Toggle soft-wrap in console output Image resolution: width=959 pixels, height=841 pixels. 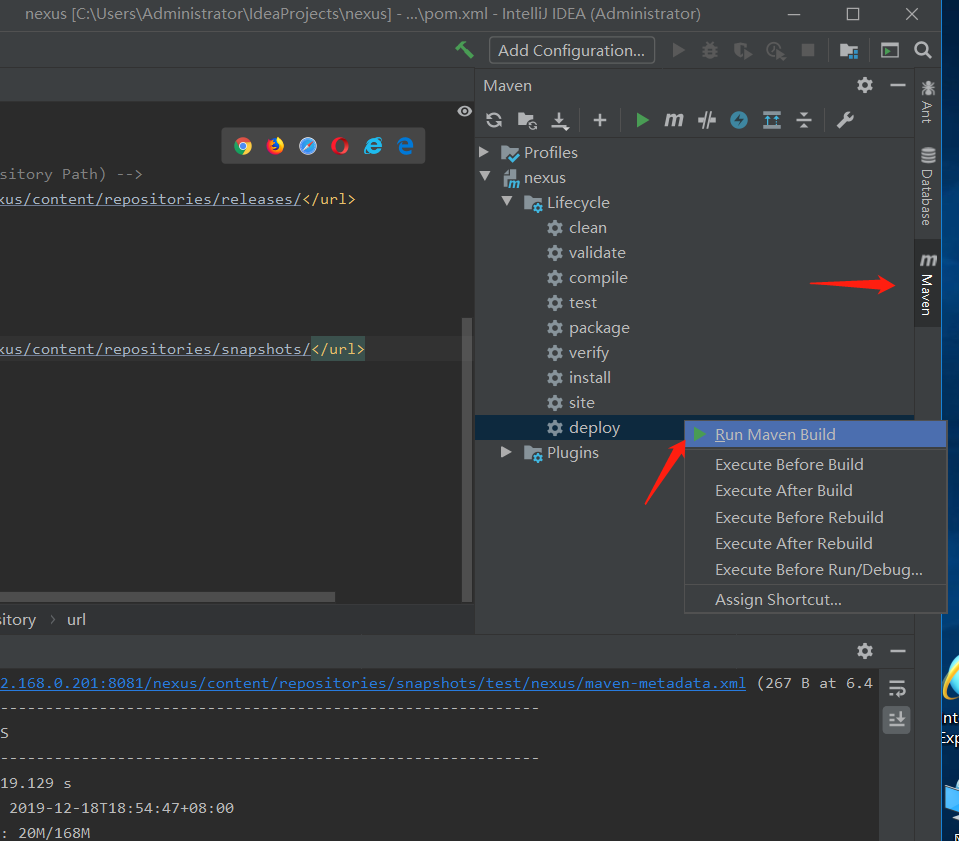[x=897, y=689]
